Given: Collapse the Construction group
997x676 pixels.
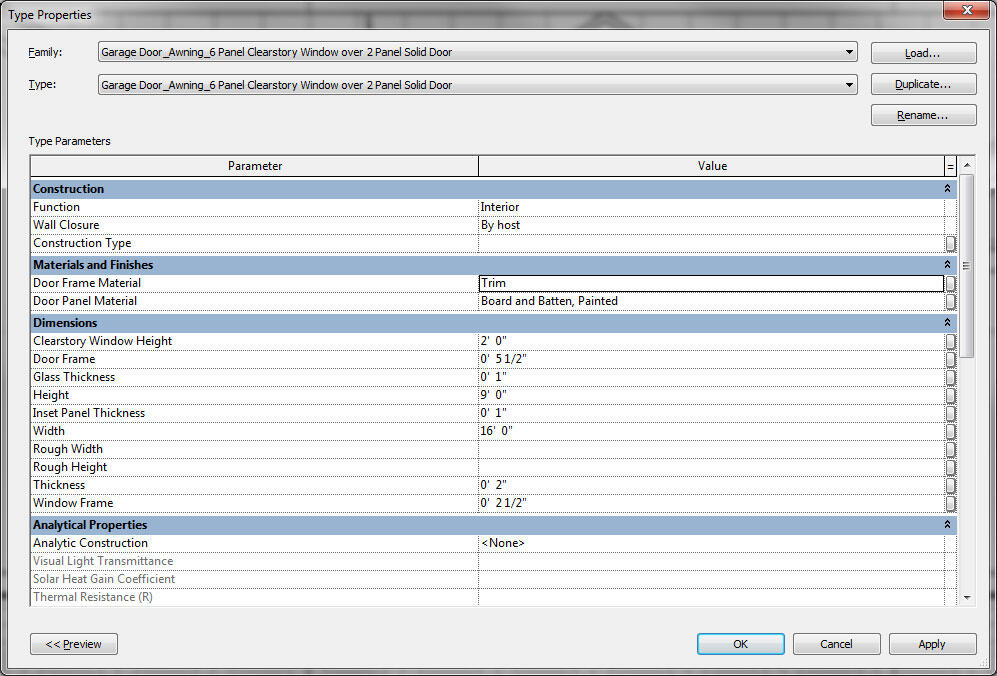Looking at the screenshot, I should [947, 189].
